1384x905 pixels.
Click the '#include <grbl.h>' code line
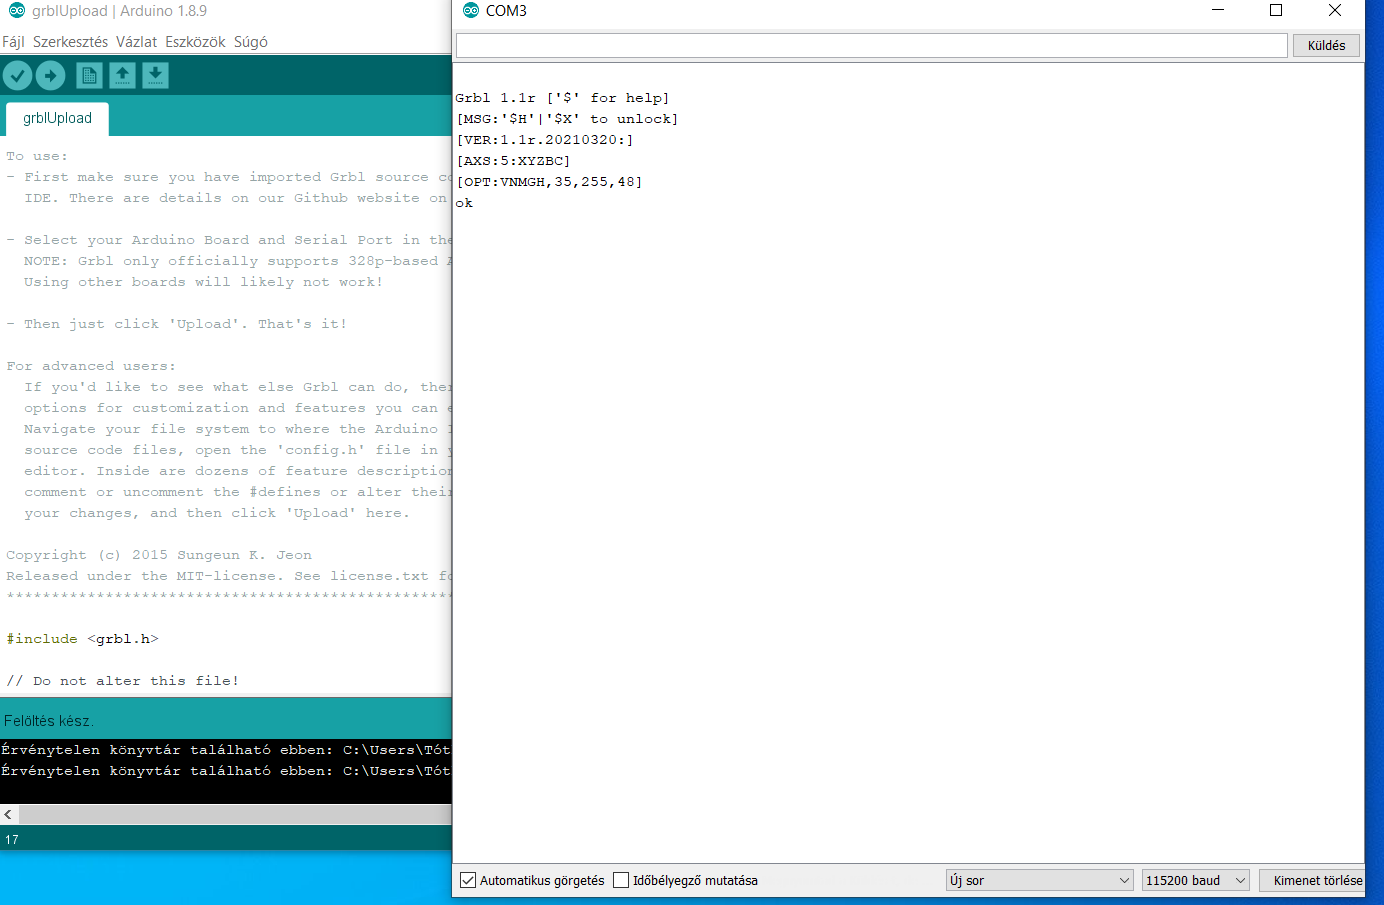(83, 639)
